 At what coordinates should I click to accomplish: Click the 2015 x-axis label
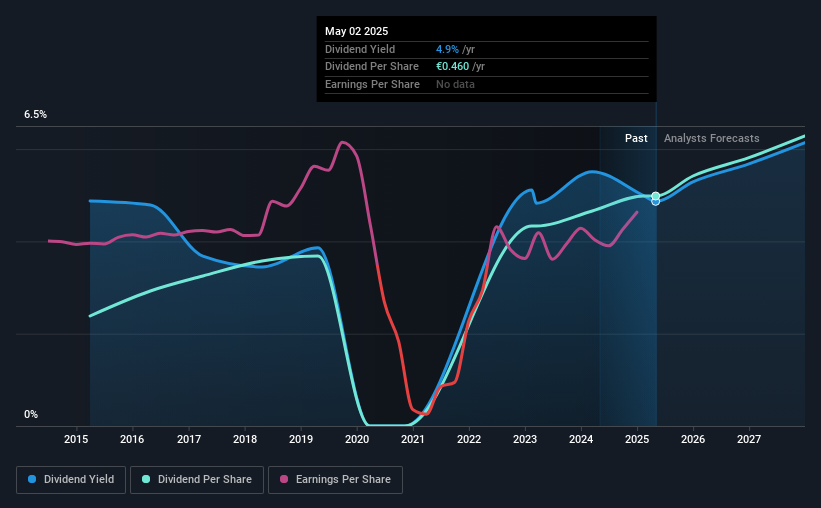click(x=76, y=439)
